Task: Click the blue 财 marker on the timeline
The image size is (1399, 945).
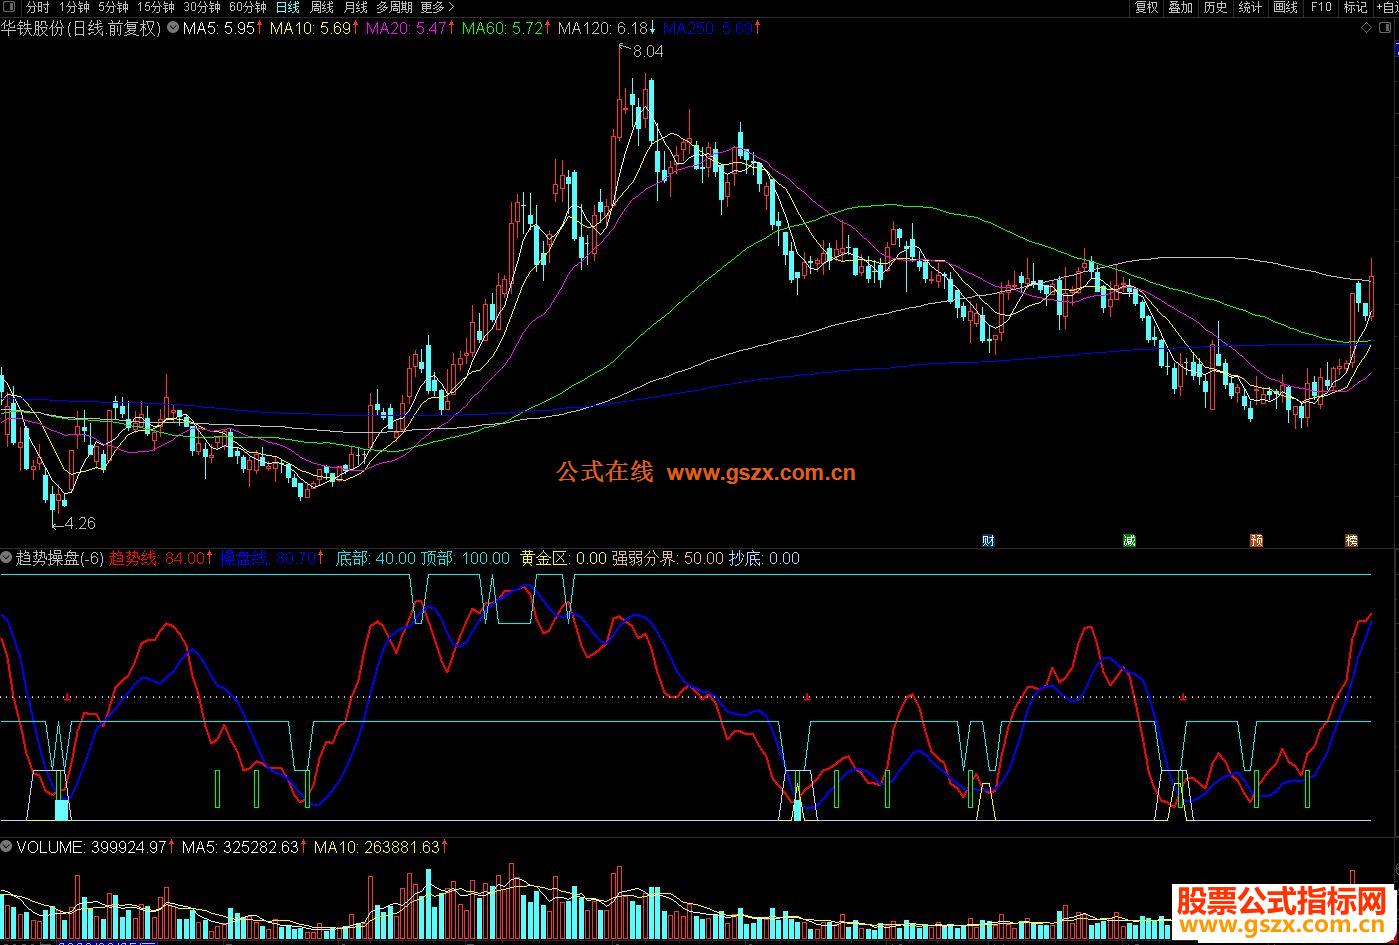Action: tap(988, 541)
